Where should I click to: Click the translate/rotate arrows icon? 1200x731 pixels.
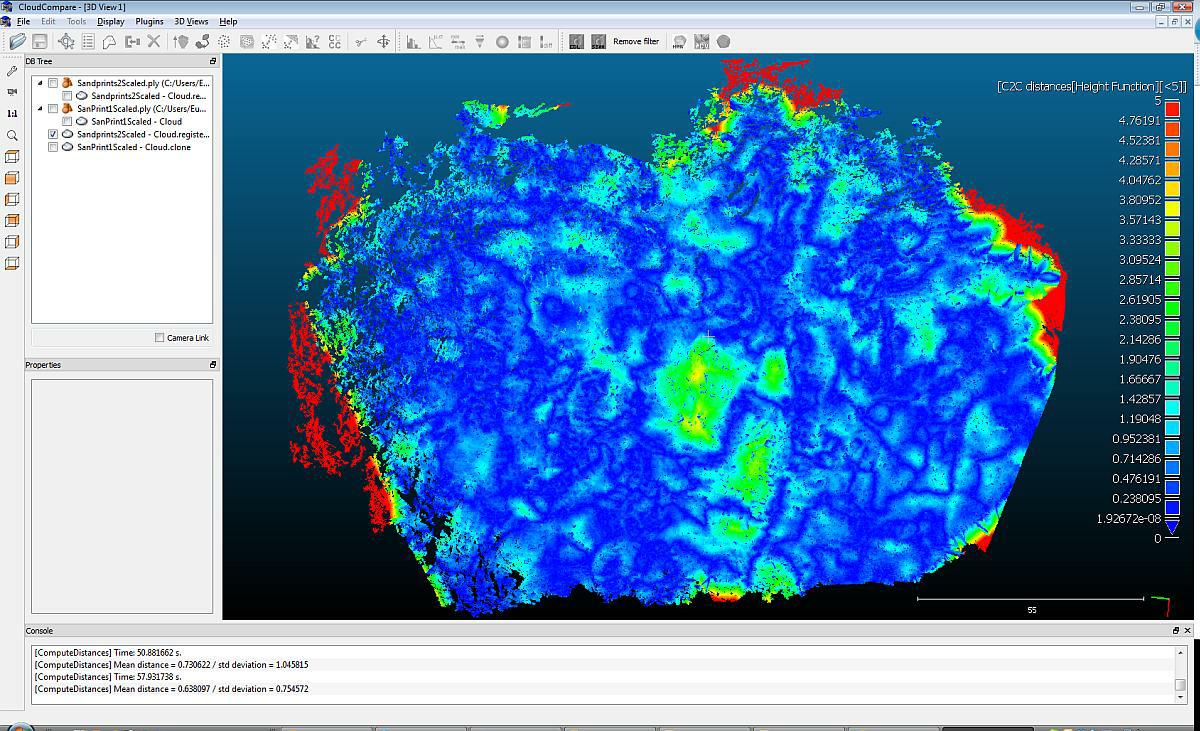click(383, 41)
